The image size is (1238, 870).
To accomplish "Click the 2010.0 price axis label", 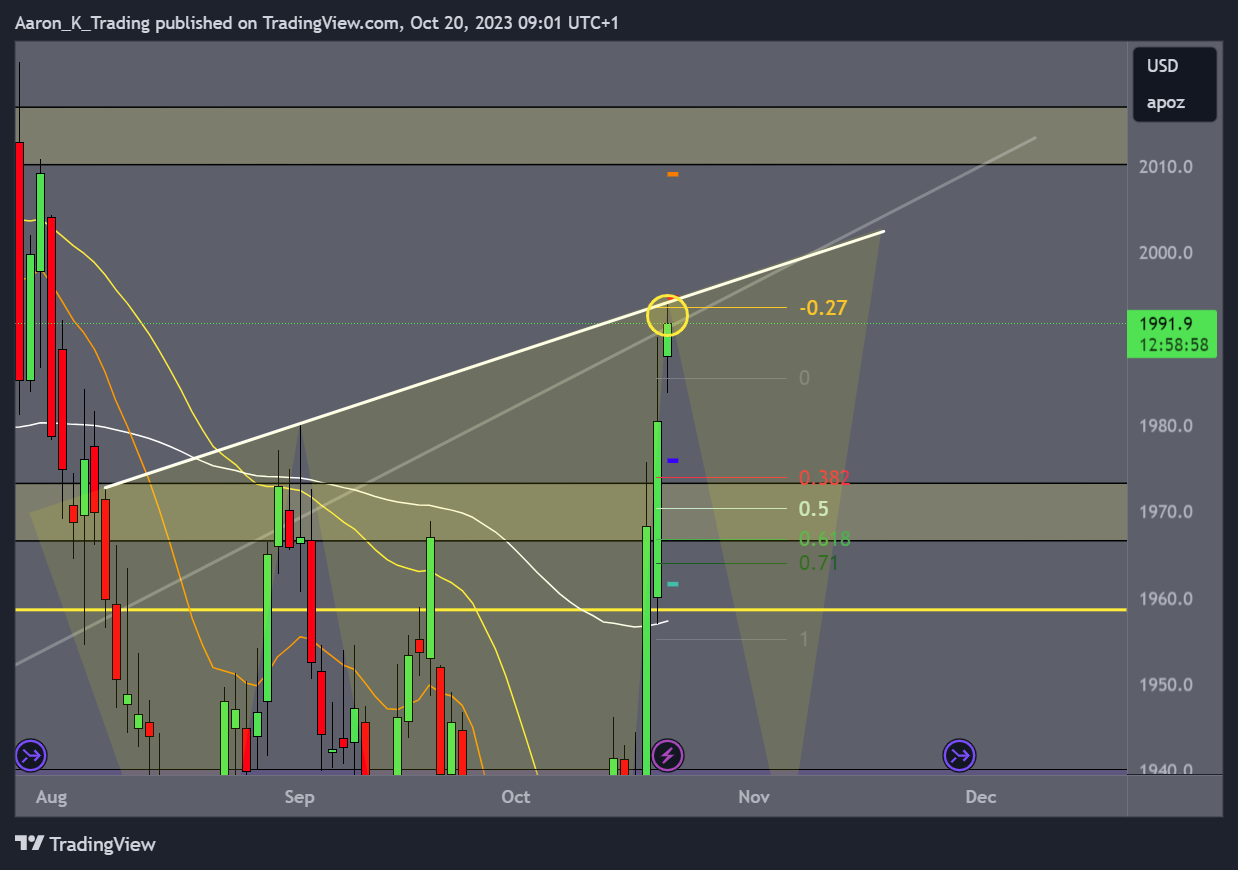I will coord(1165,167).
